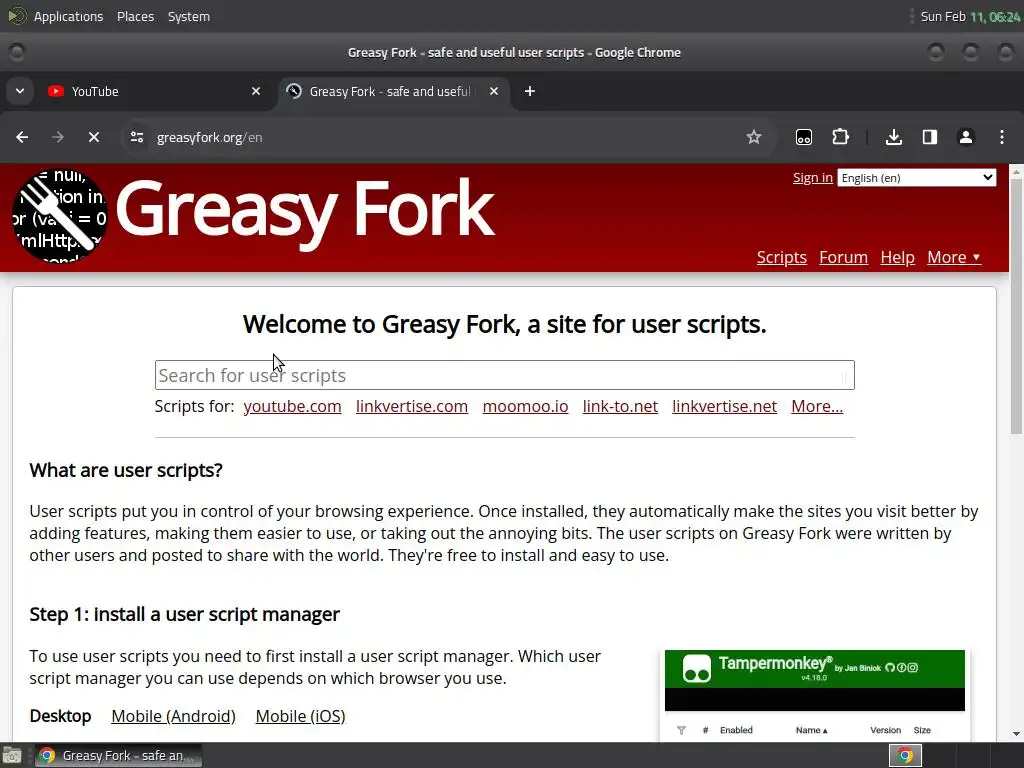Image resolution: width=1024 pixels, height=768 pixels.
Task: Open the Scripts navigation link
Action: (x=782, y=257)
